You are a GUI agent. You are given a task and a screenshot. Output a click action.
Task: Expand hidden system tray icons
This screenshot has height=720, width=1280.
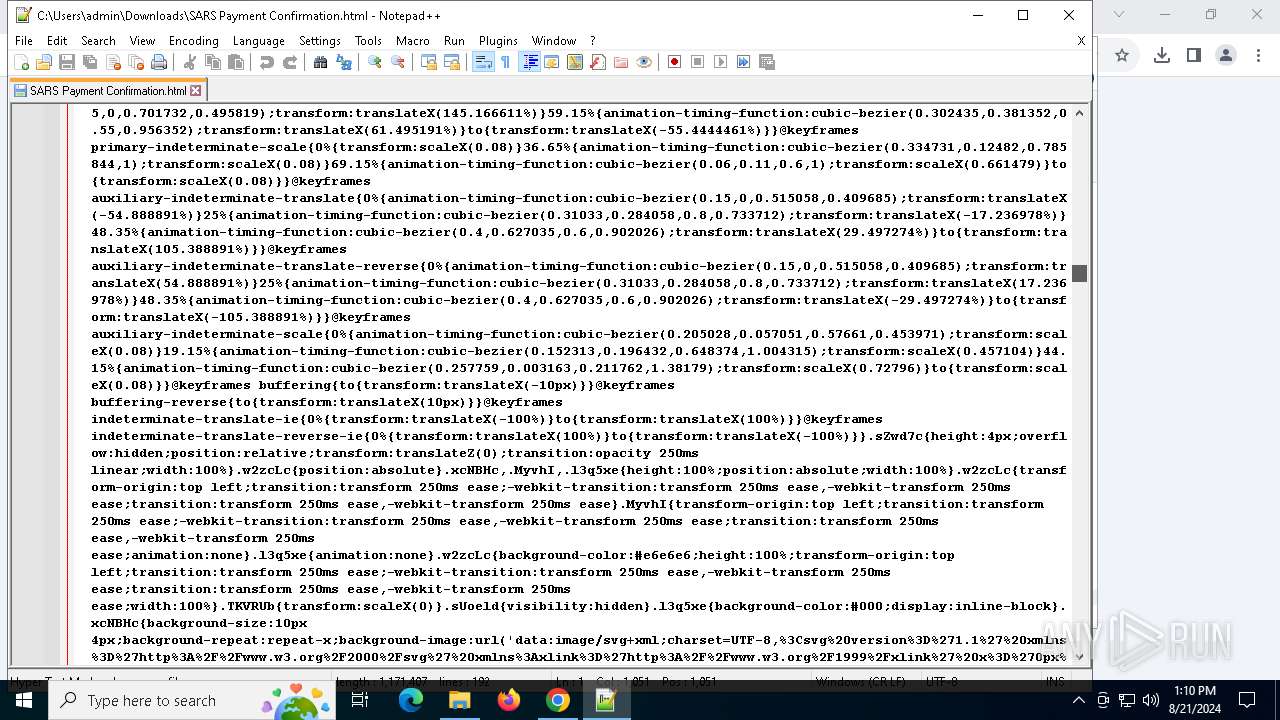tap(1078, 700)
